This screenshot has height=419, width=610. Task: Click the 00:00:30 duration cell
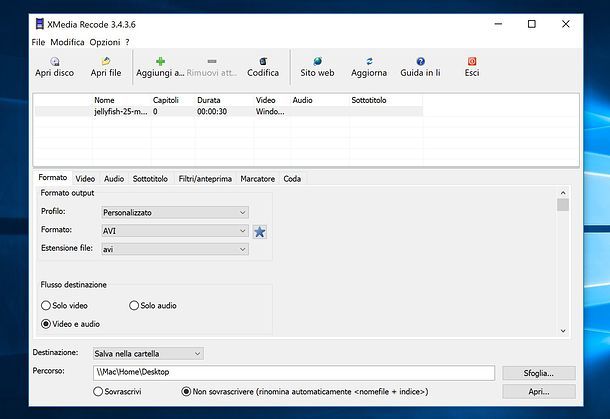tap(212, 112)
